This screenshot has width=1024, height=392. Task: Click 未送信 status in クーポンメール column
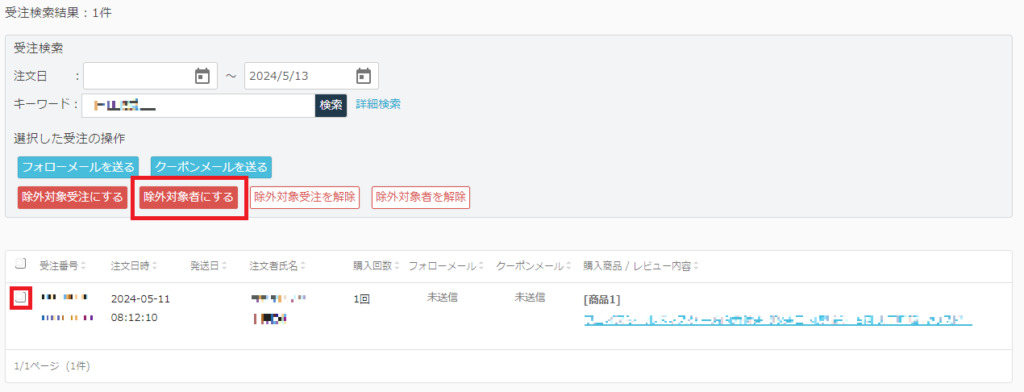point(530,297)
